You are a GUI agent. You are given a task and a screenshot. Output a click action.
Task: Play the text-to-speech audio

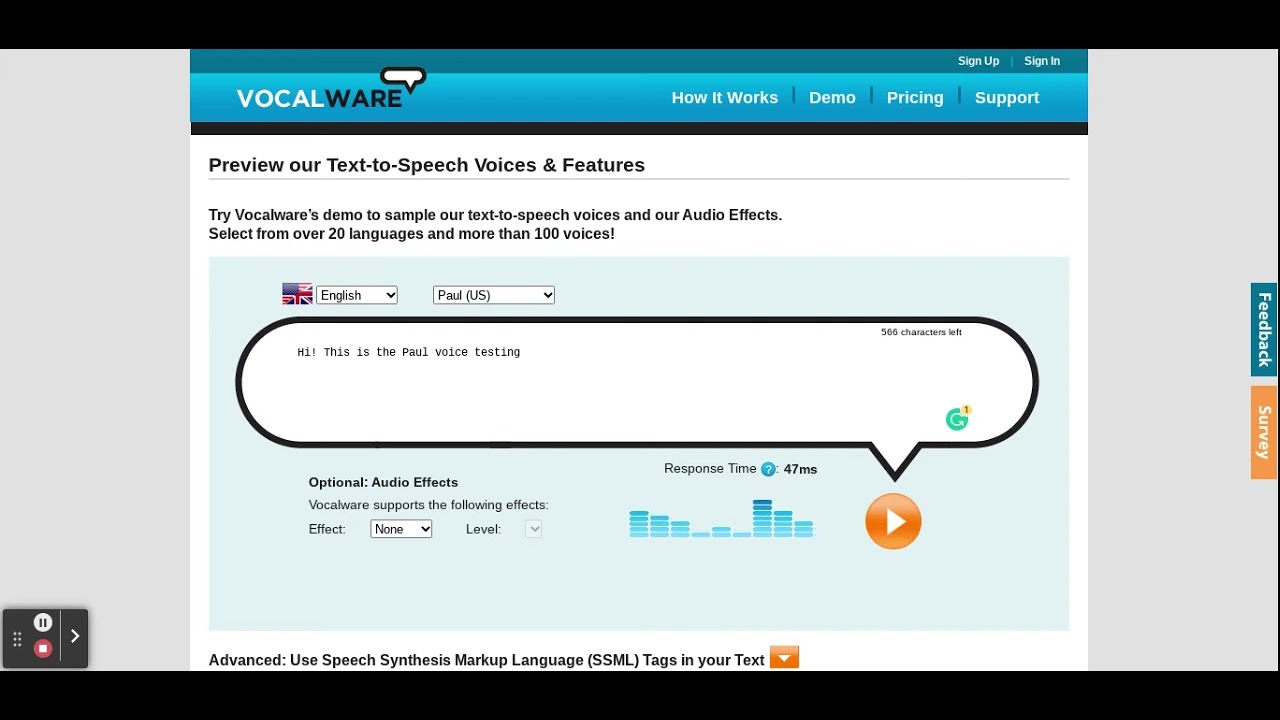893,521
